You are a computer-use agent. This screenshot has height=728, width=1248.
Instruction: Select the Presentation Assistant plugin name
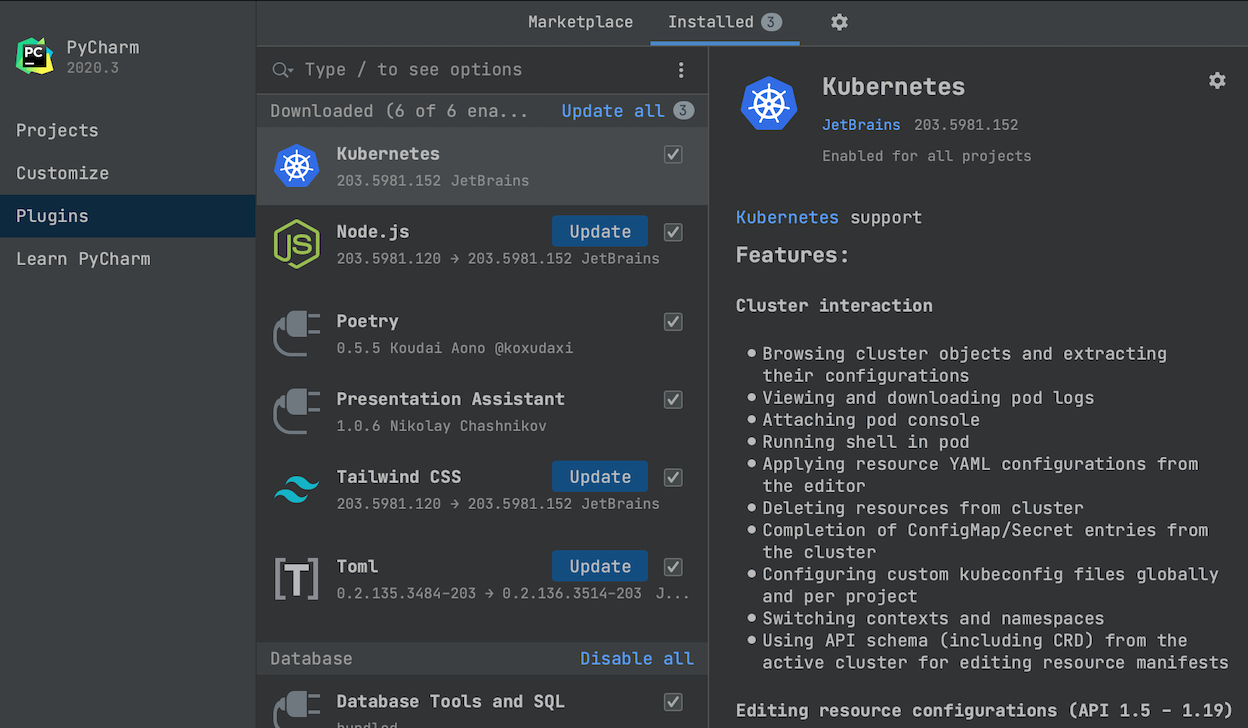coord(450,399)
